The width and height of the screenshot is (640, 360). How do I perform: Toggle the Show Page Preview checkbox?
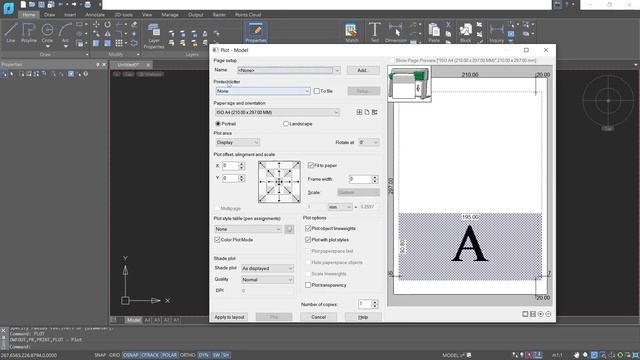(x=392, y=60)
